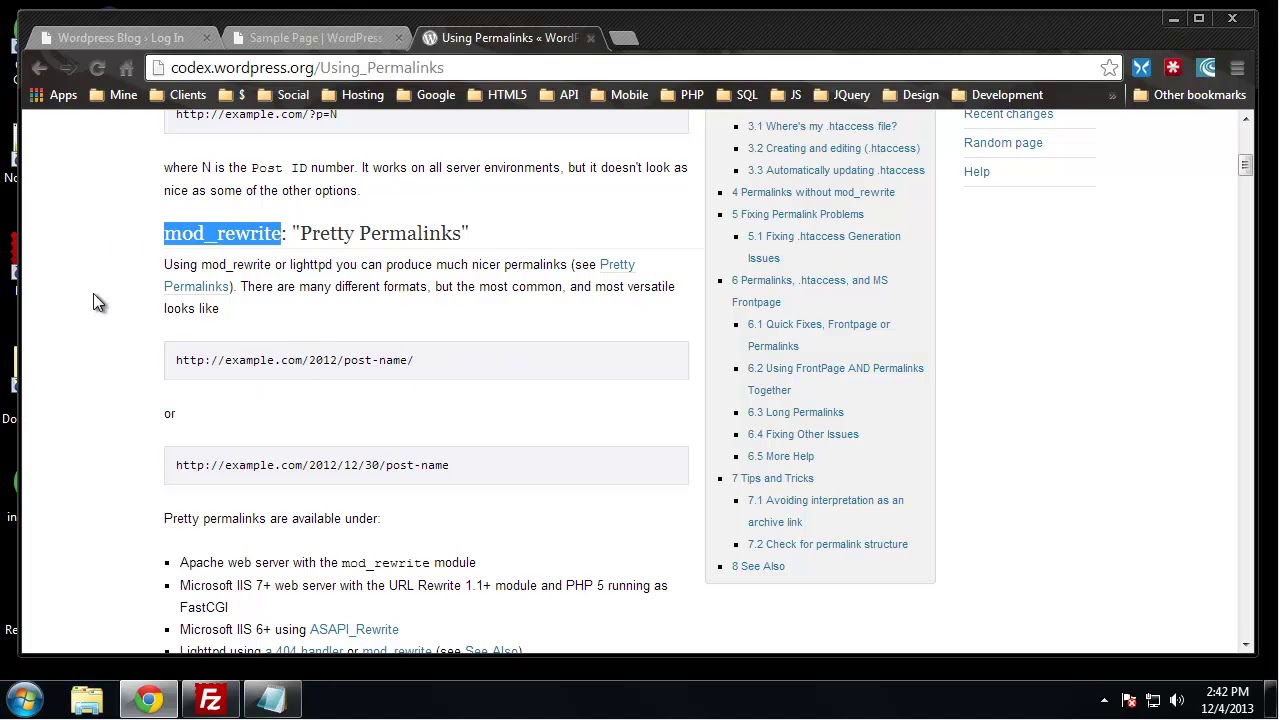Open File Explorer from the taskbar

tap(87, 699)
